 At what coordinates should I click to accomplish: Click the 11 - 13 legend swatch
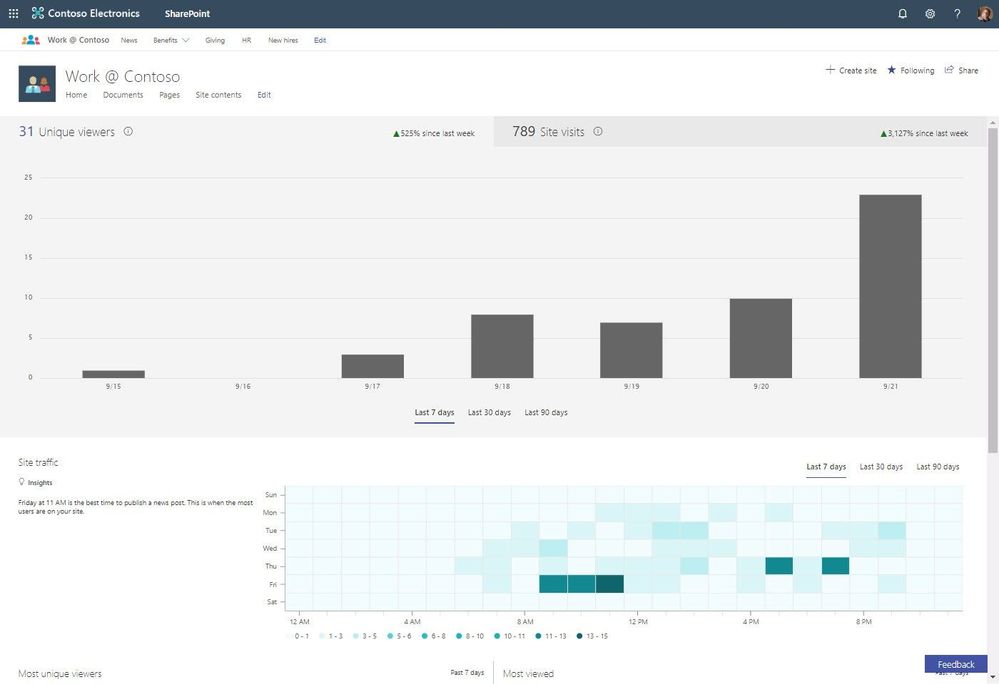point(538,636)
